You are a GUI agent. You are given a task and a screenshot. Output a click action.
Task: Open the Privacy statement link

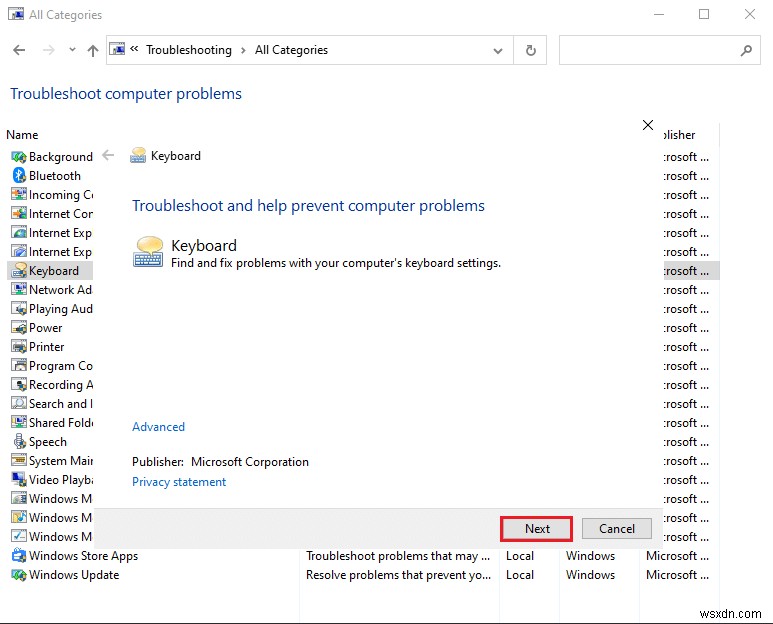(x=179, y=482)
